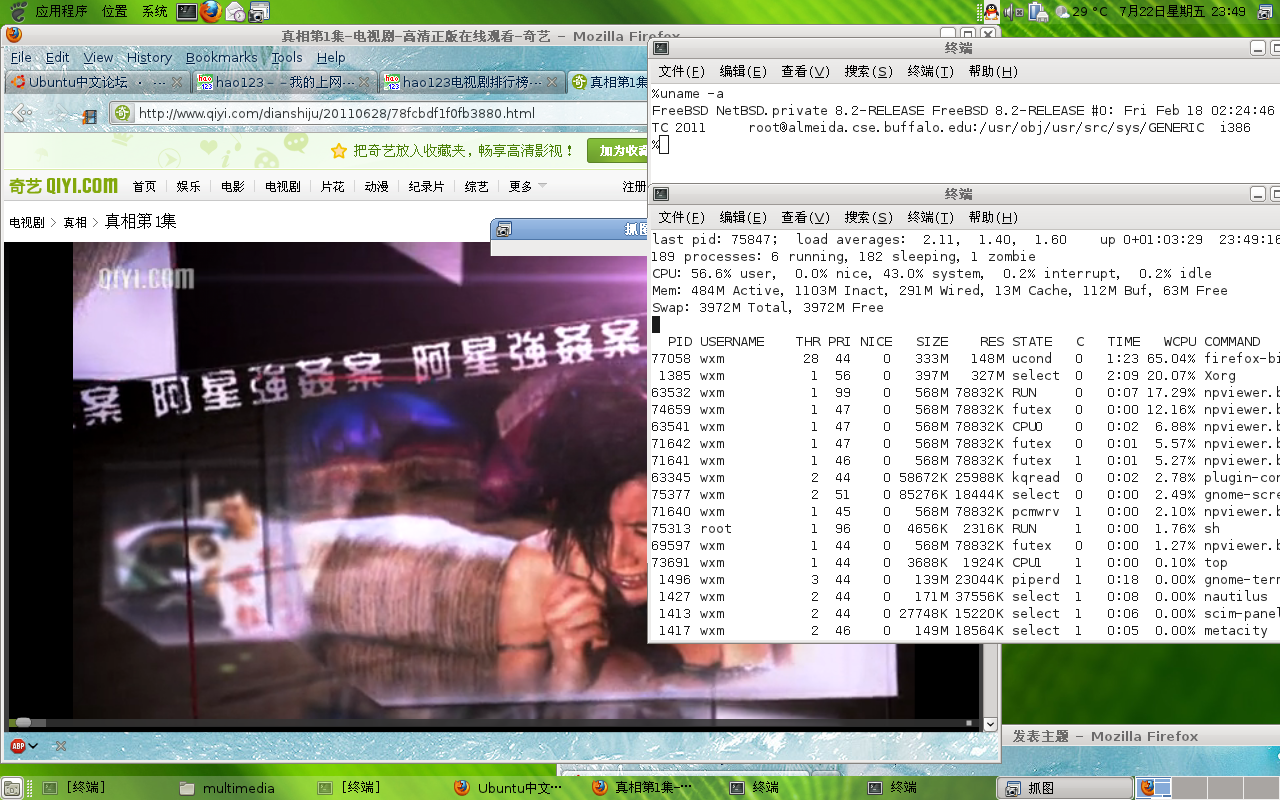
Task: Click screenshot icon right of the 23:49 clock
Action: pos(1266,12)
